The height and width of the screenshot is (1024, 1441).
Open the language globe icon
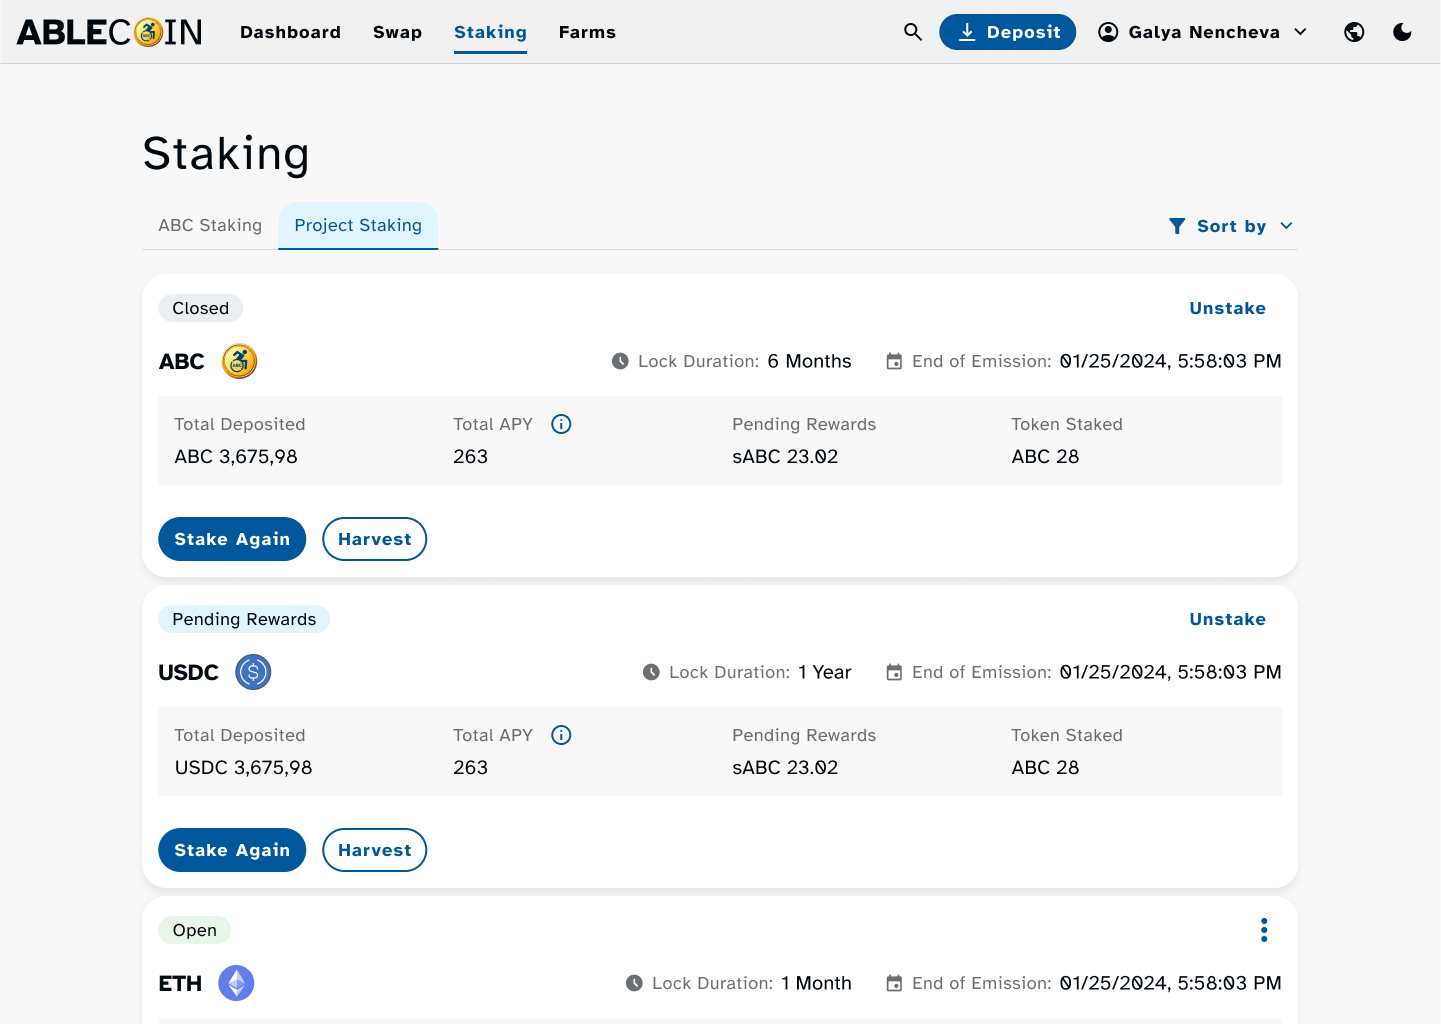(1354, 32)
